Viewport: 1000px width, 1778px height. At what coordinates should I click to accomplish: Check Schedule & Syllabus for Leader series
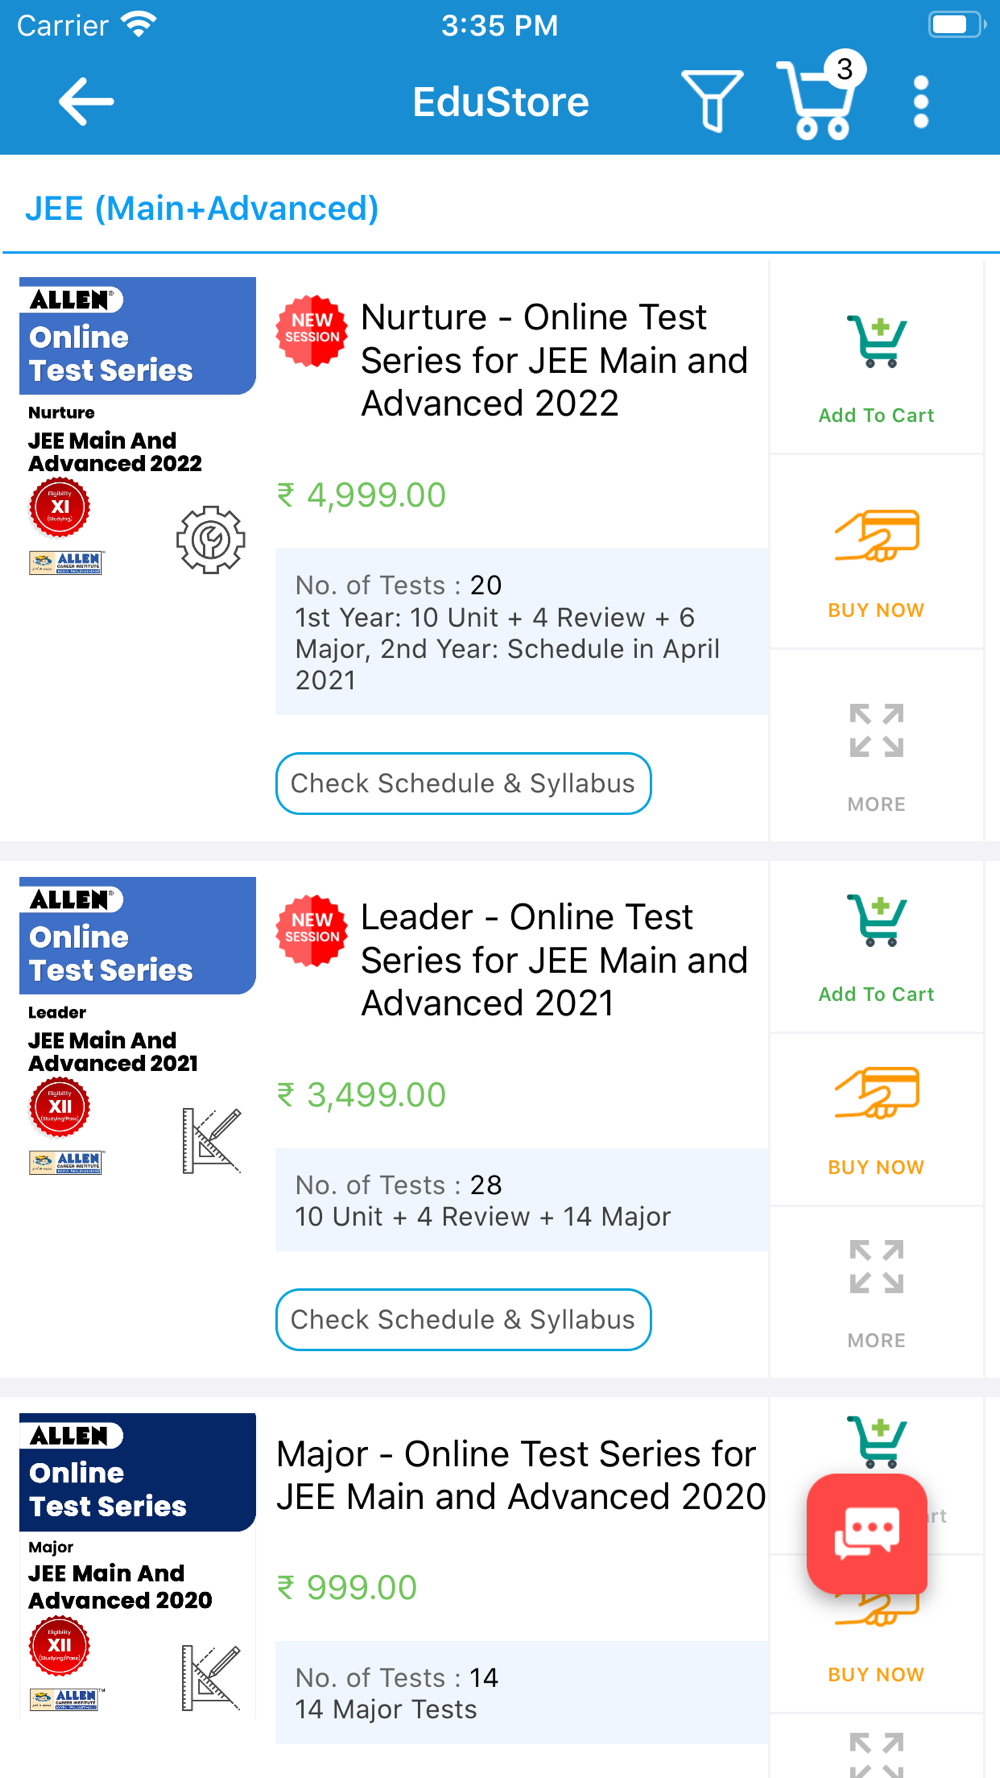(x=463, y=1319)
